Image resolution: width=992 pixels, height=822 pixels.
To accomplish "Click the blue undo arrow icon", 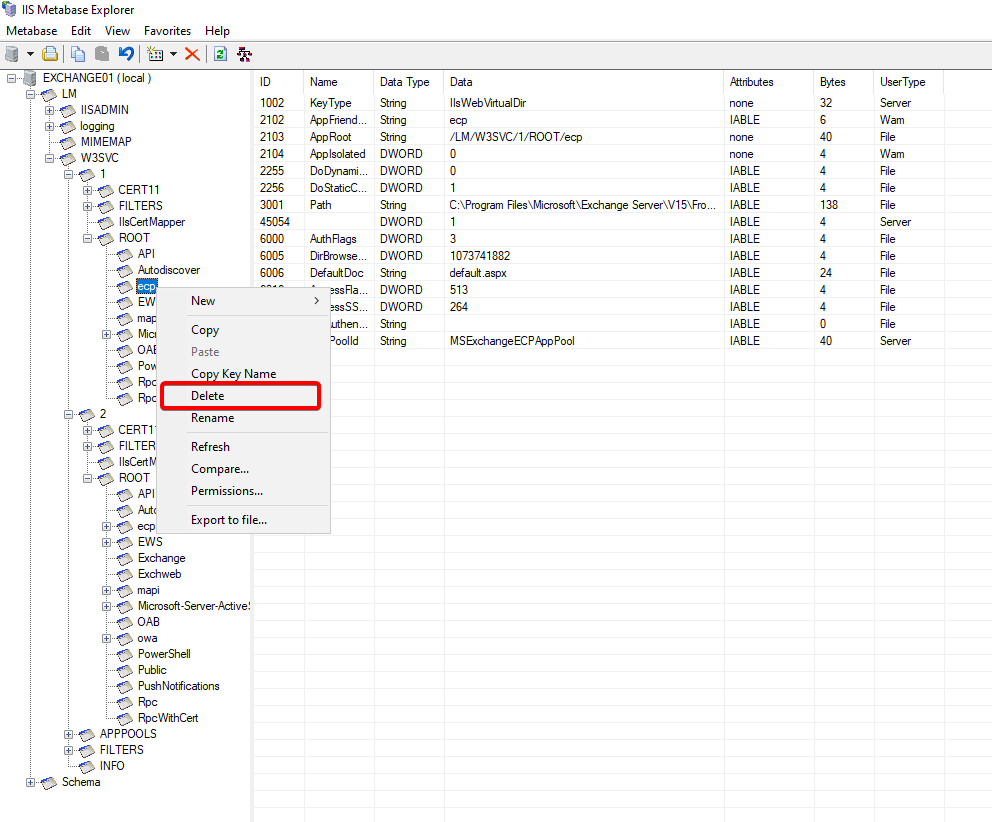I will click(126, 54).
